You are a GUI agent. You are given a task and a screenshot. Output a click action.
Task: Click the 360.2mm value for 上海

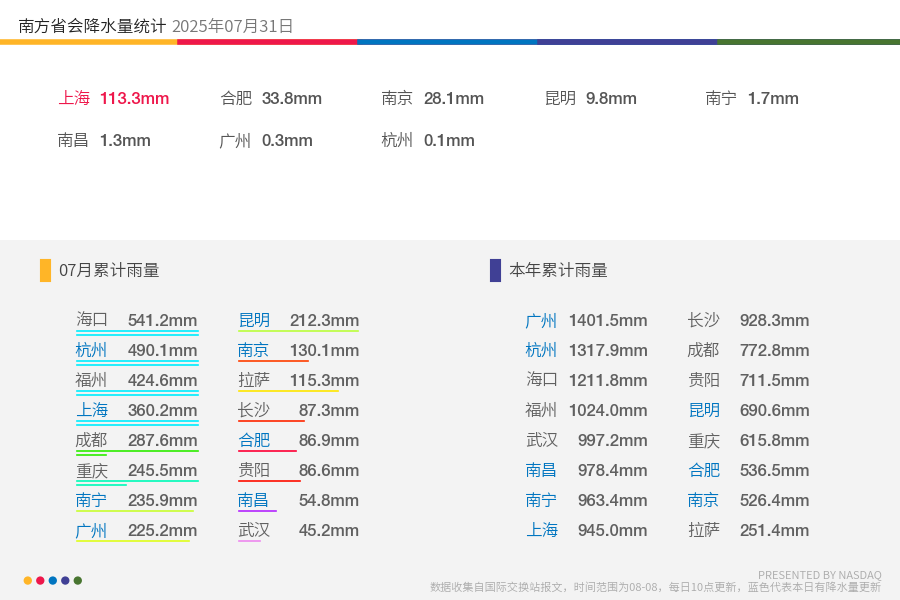(162, 410)
